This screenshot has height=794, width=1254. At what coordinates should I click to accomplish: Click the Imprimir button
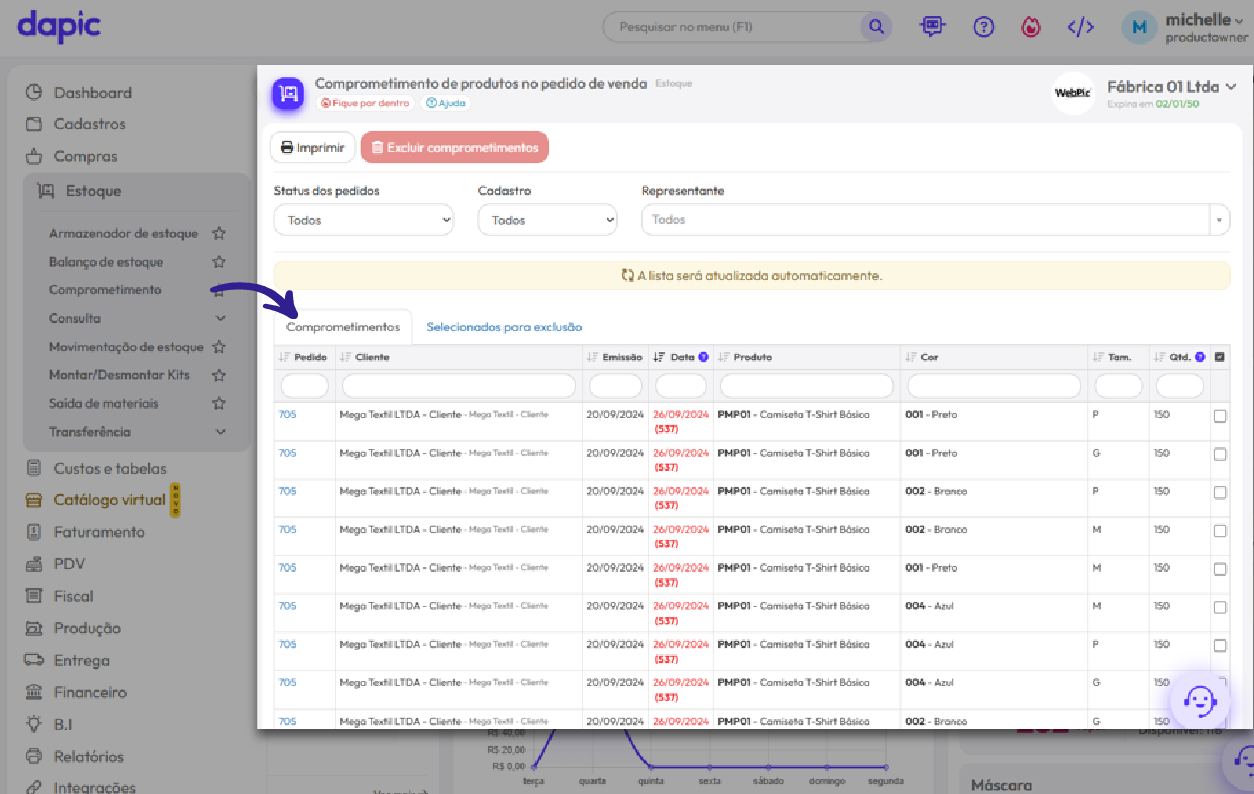tap(312, 148)
